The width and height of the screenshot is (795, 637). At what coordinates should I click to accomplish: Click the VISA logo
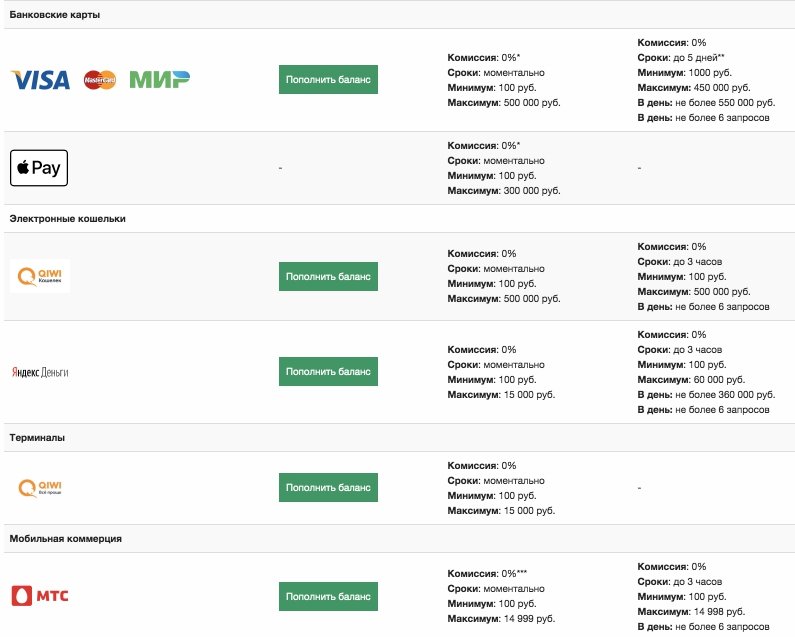tap(40, 80)
